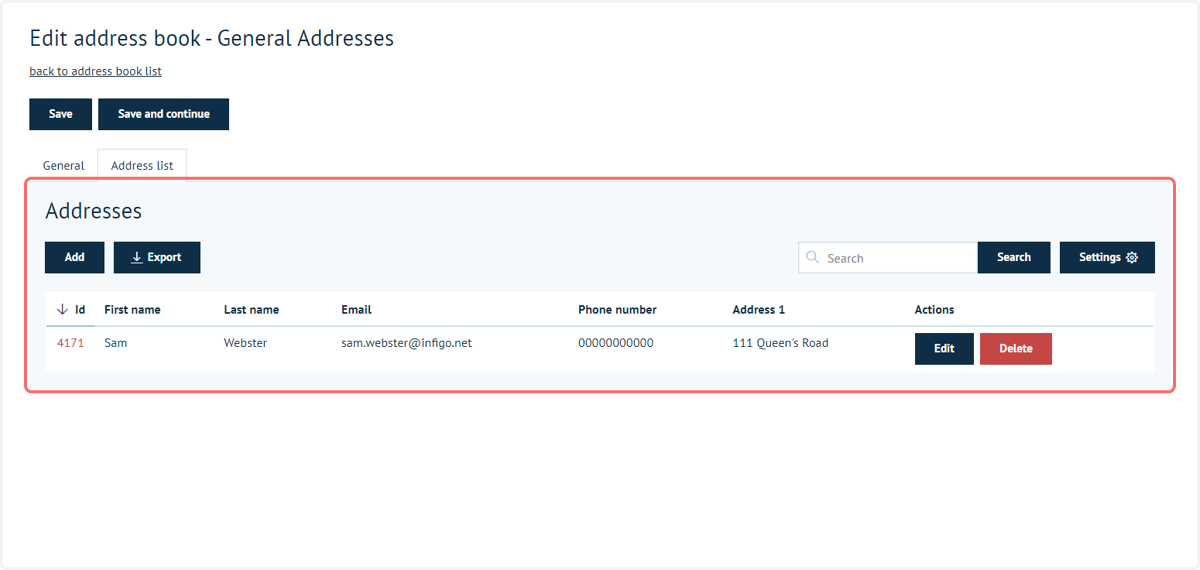
Task: Click Save and continue button
Action: (x=163, y=114)
